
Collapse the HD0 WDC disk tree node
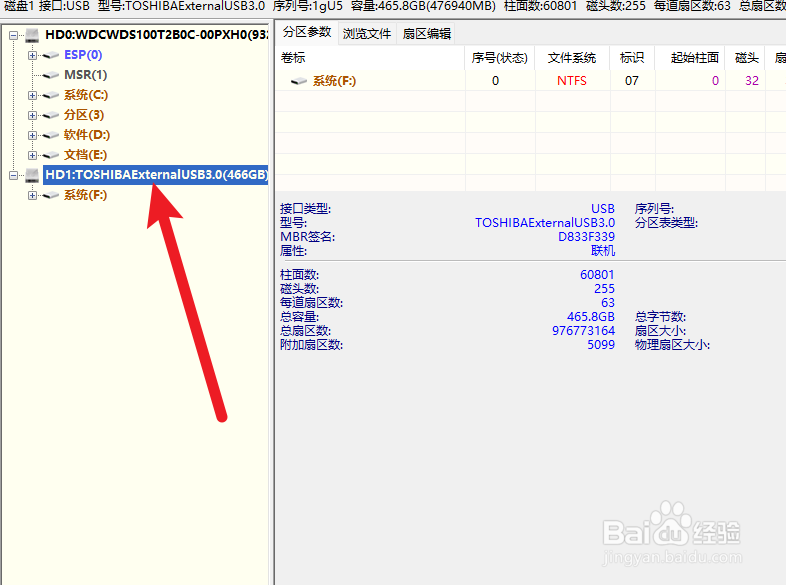14,35
